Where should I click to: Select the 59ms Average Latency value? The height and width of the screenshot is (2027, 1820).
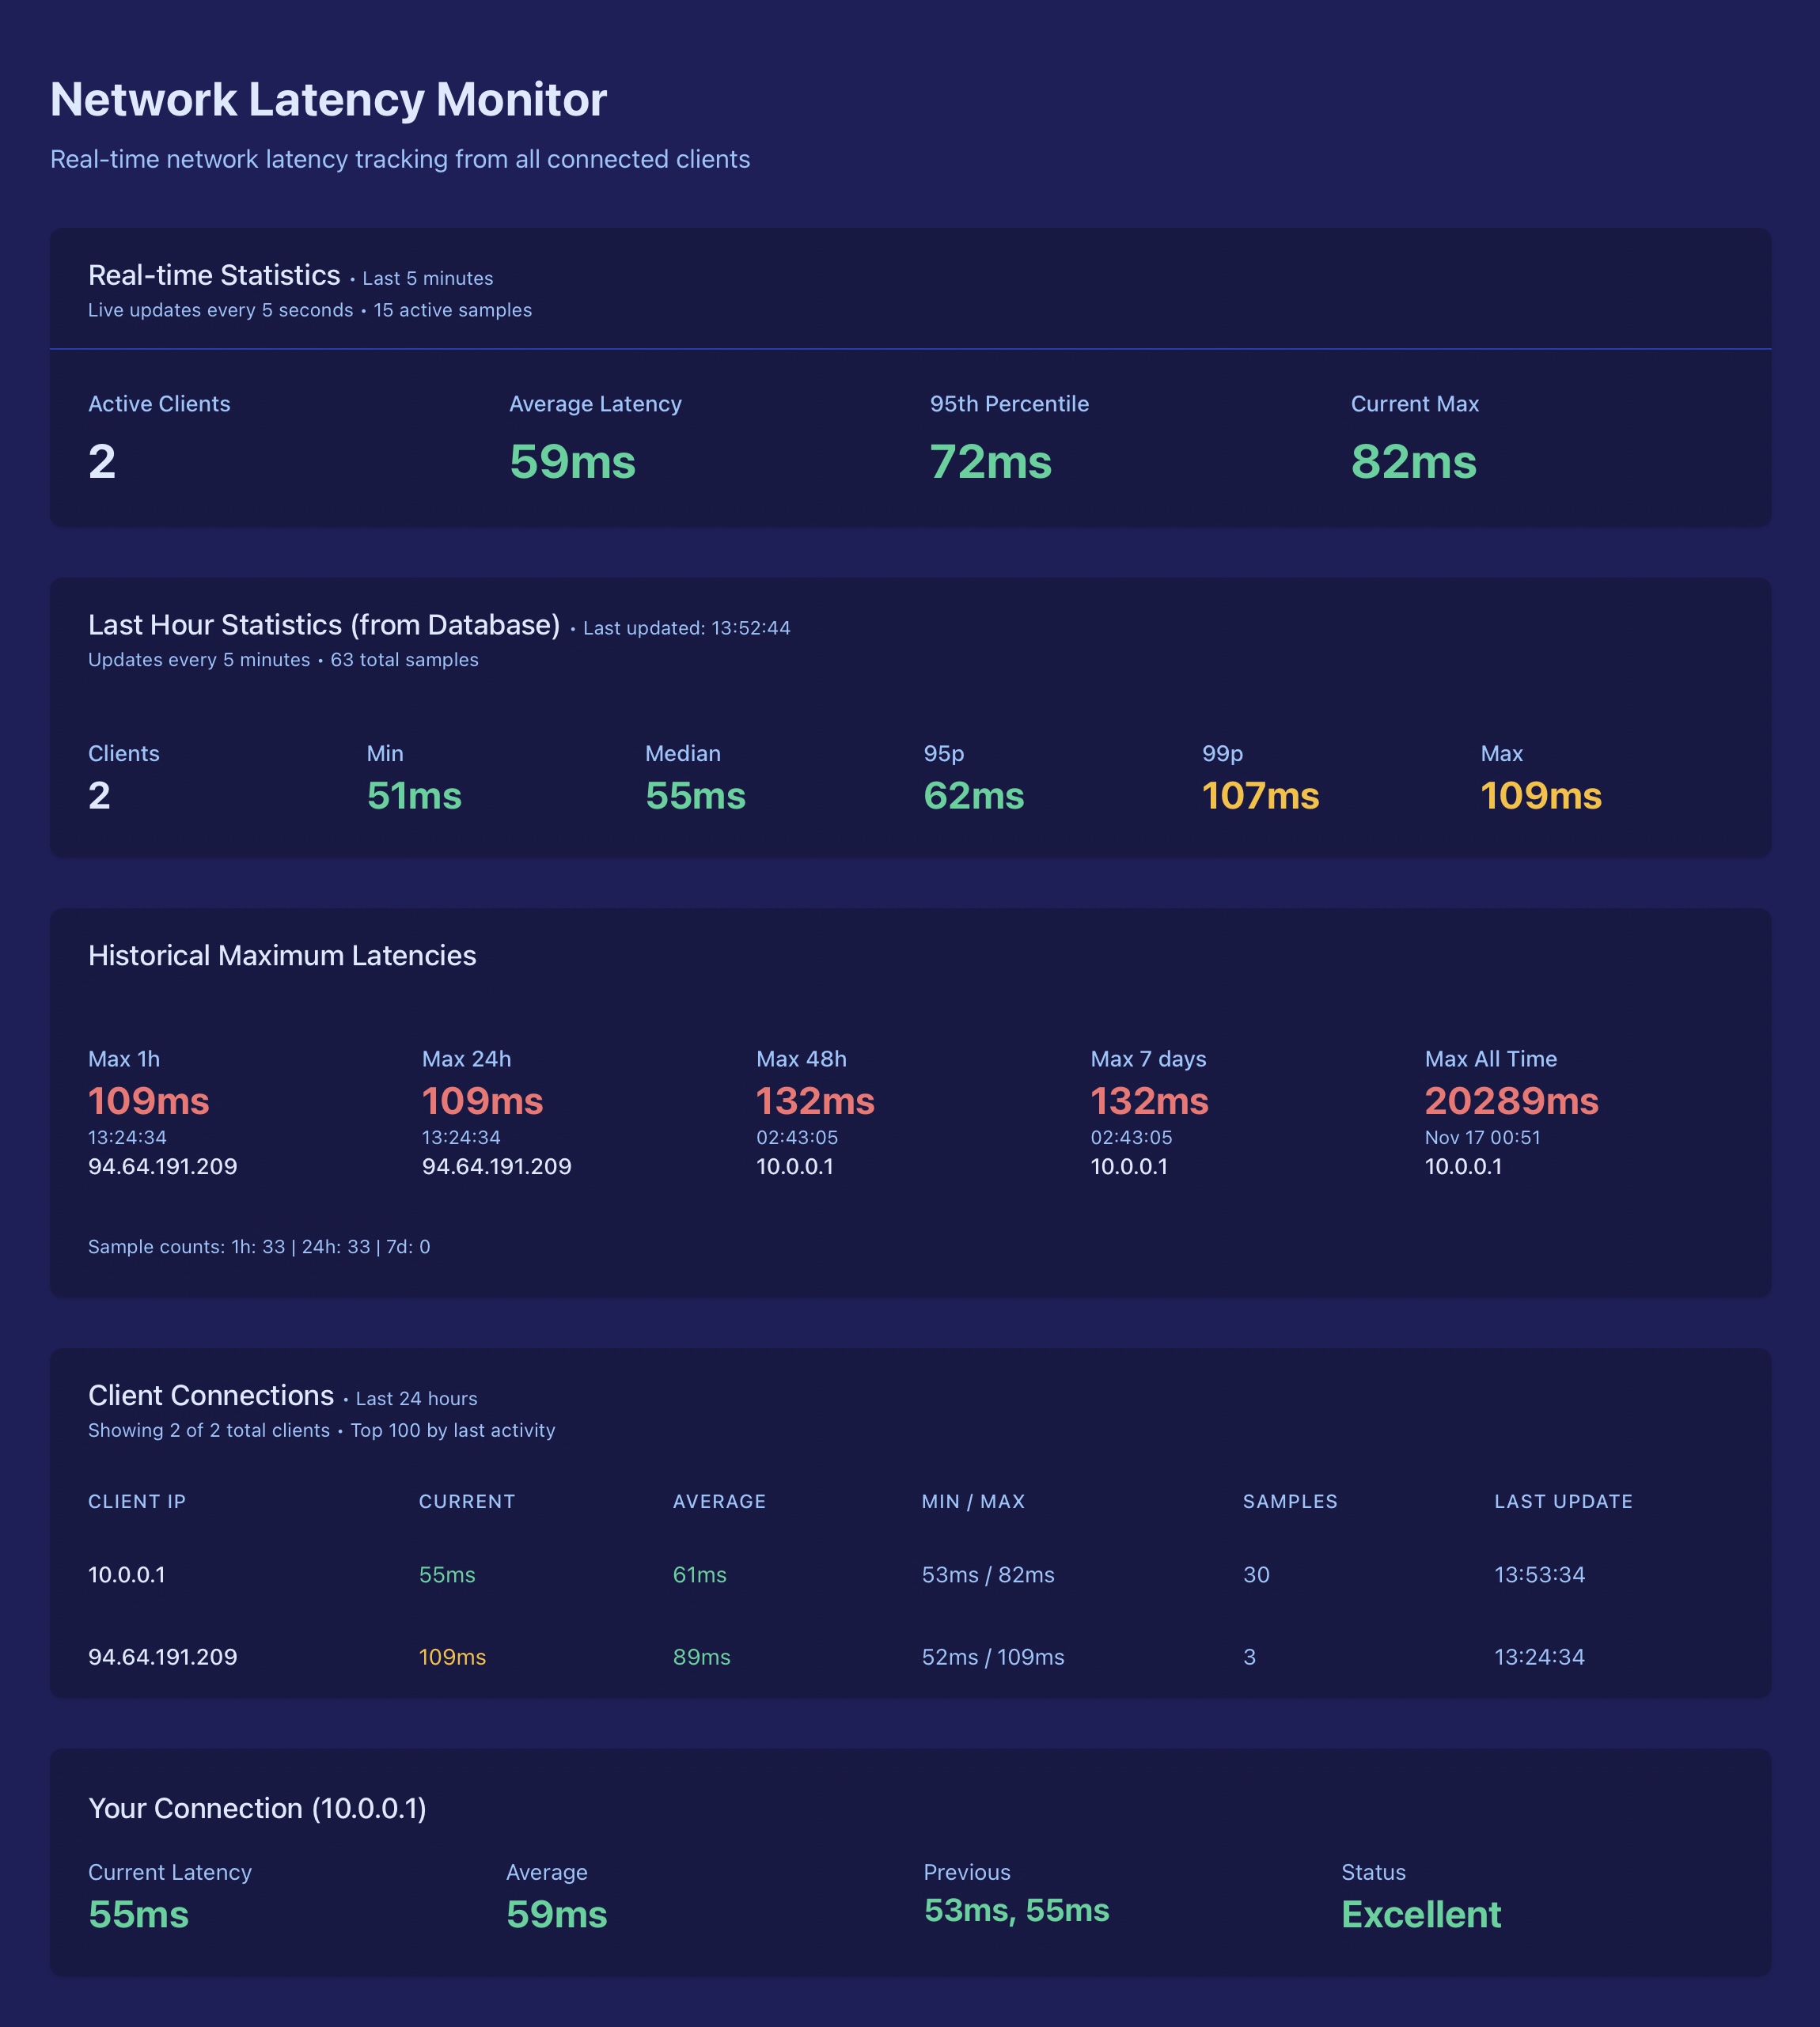572,461
